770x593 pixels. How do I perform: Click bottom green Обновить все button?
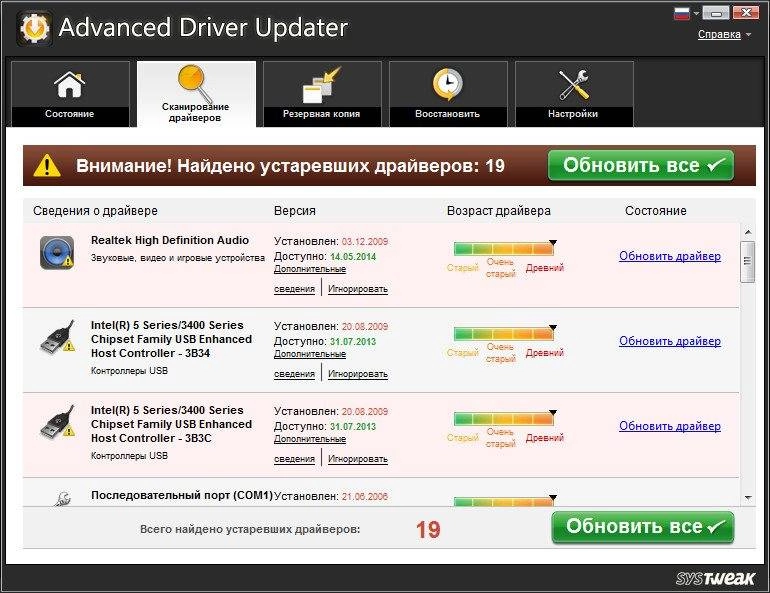coord(643,527)
